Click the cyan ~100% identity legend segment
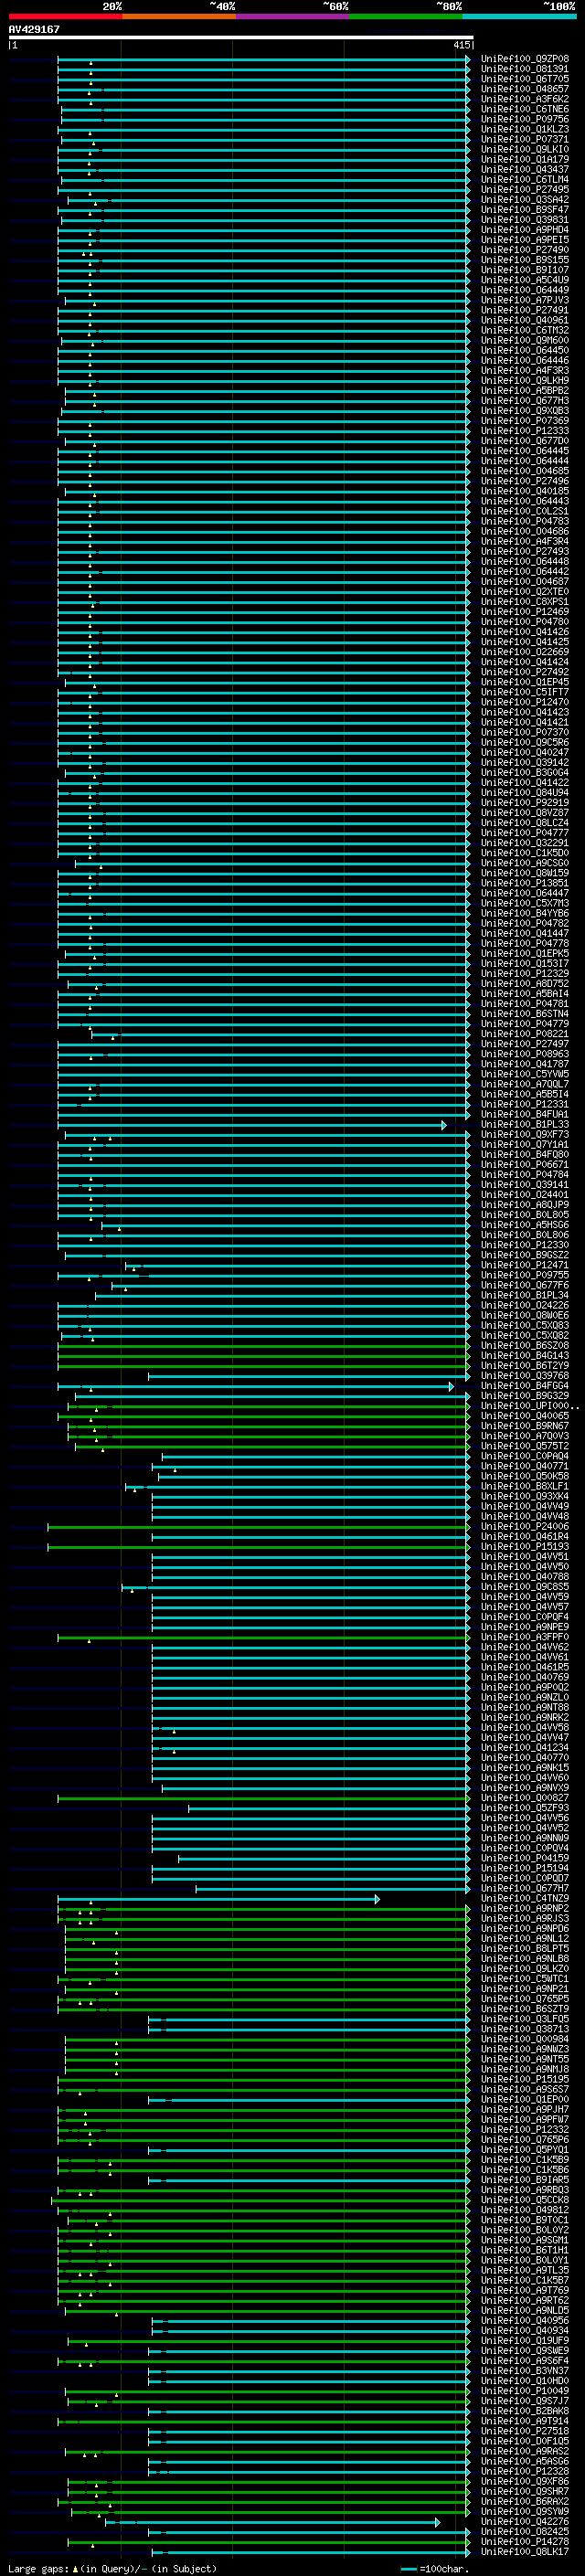This screenshot has width=585, height=2576. tap(518, 16)
